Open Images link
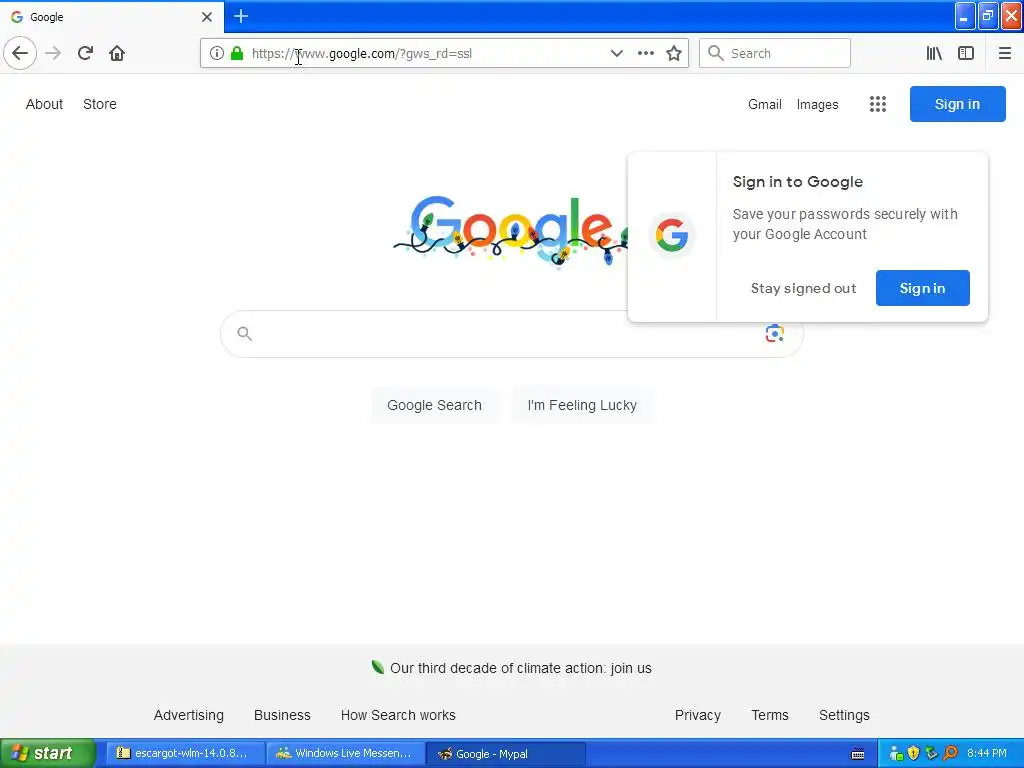This screenshot has width=1024, height=768. click(818, 104)
